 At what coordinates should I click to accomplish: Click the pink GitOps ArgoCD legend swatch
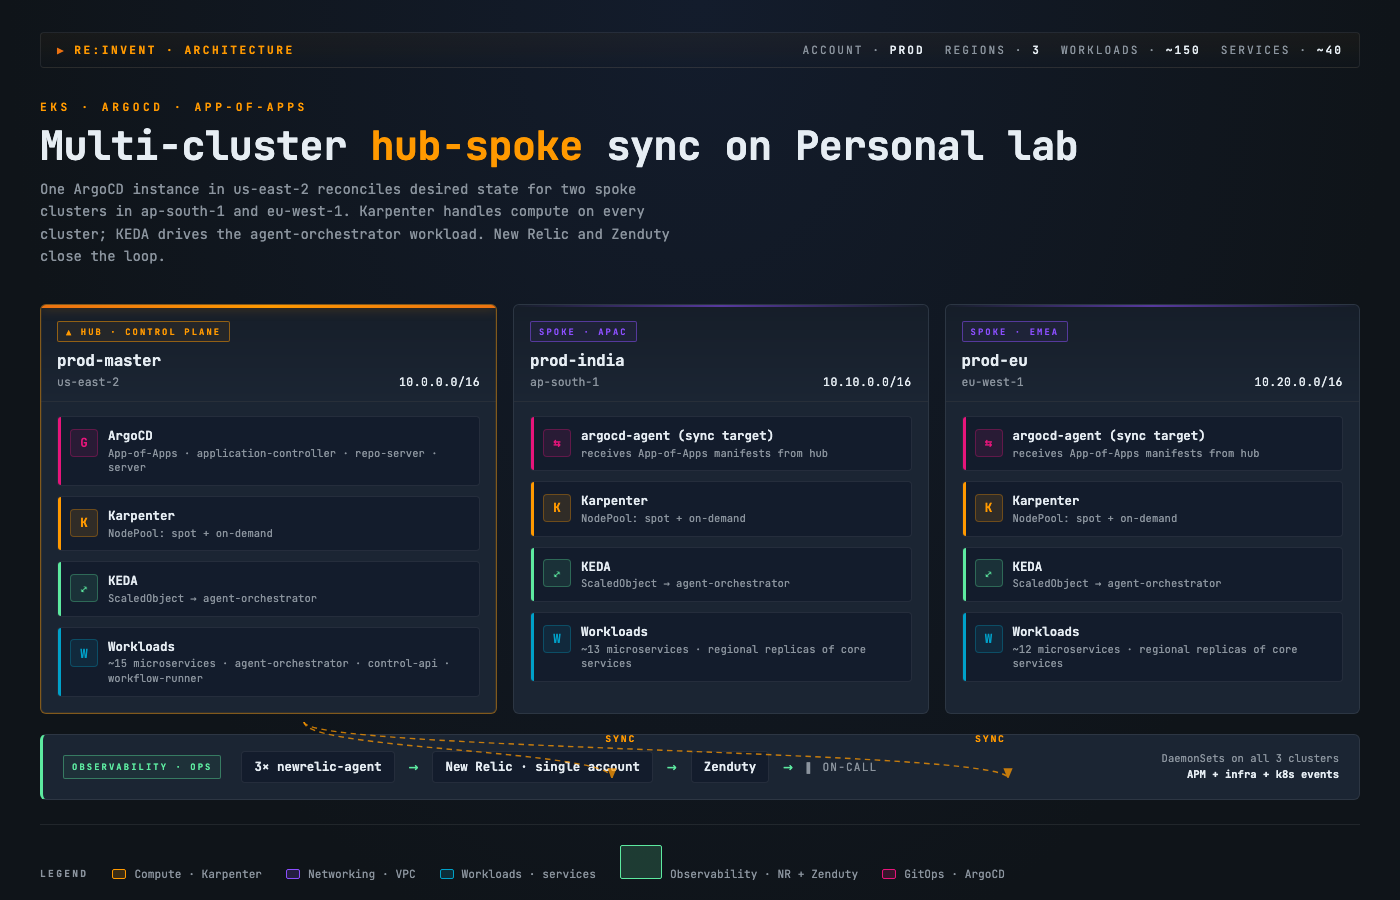coord(889,874)
